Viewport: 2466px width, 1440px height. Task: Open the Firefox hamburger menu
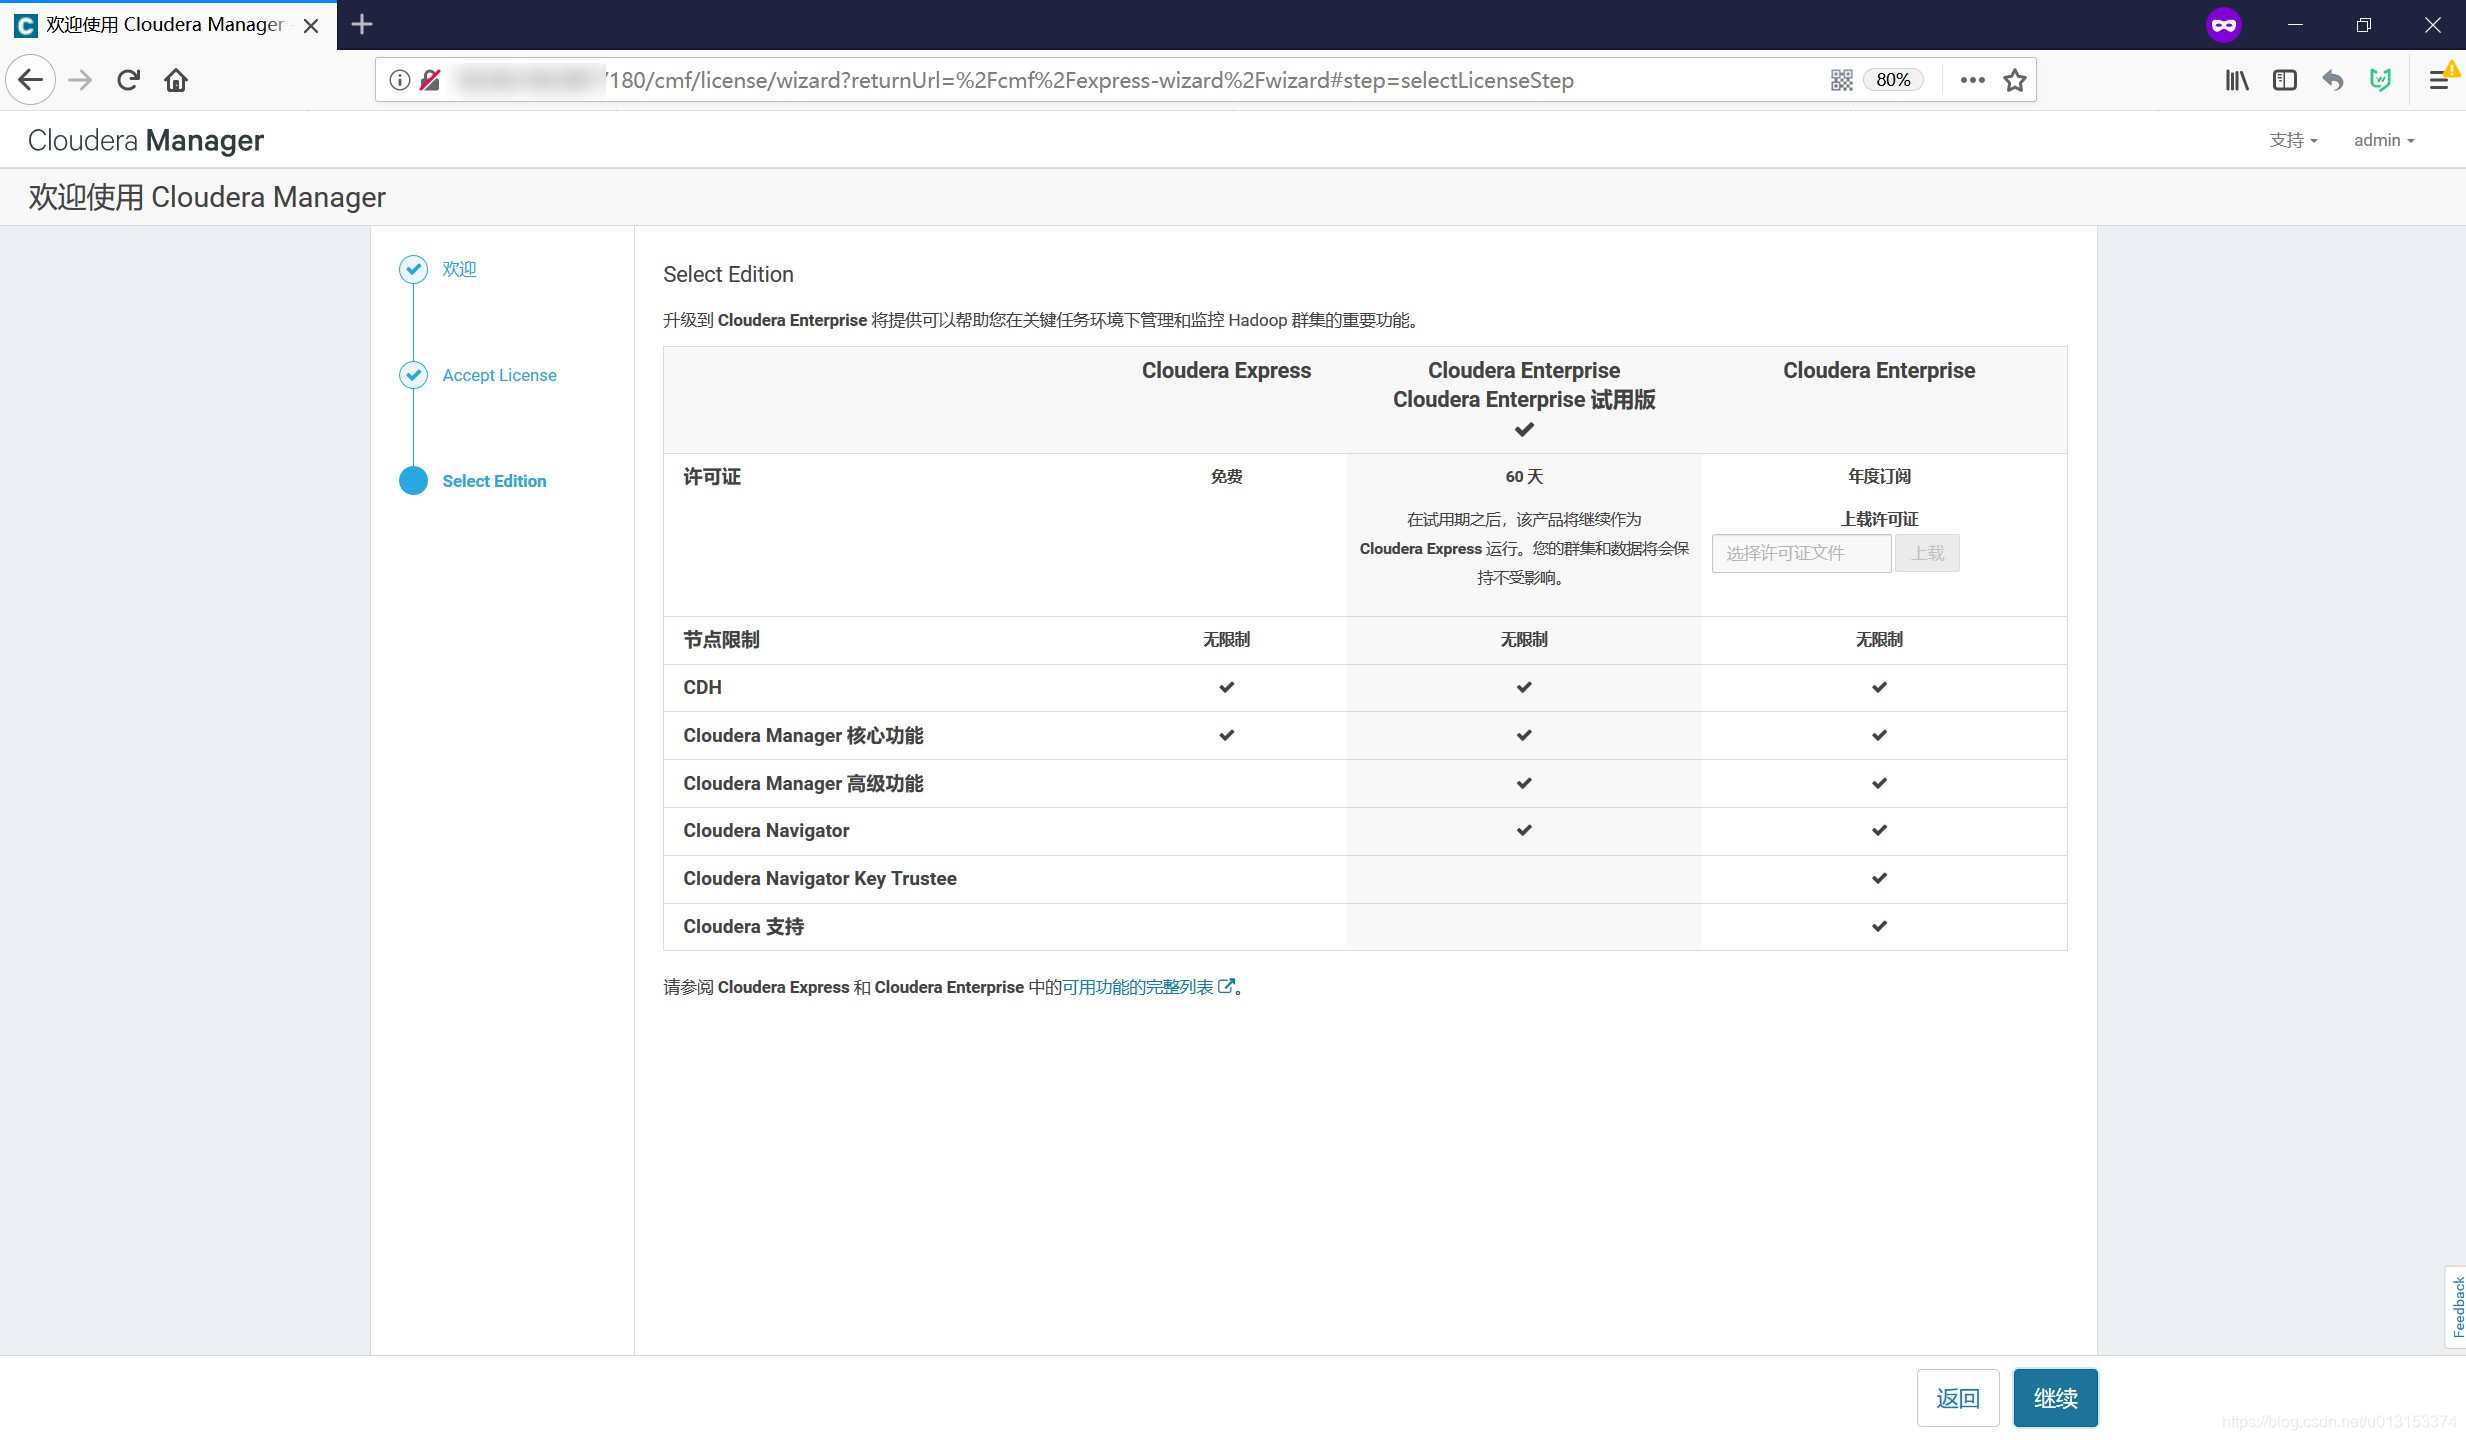pos(2438,80)
